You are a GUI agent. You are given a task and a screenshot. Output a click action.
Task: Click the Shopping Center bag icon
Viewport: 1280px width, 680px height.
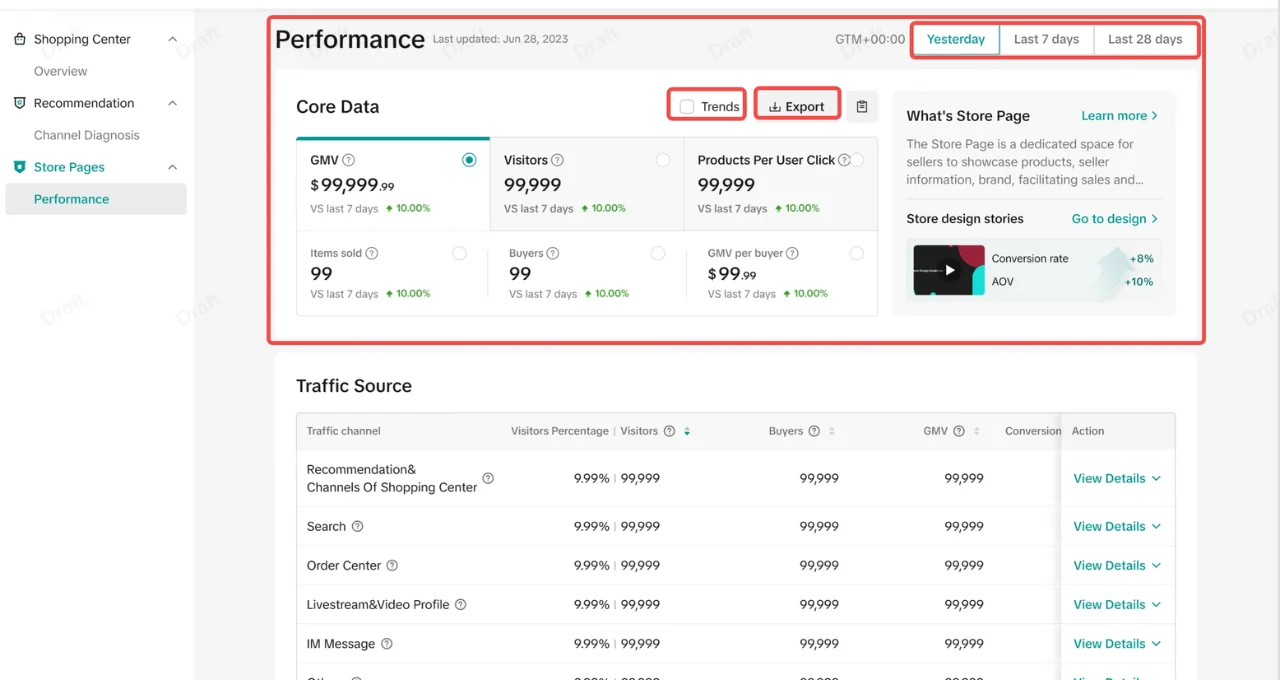click(x=19, y=39)
